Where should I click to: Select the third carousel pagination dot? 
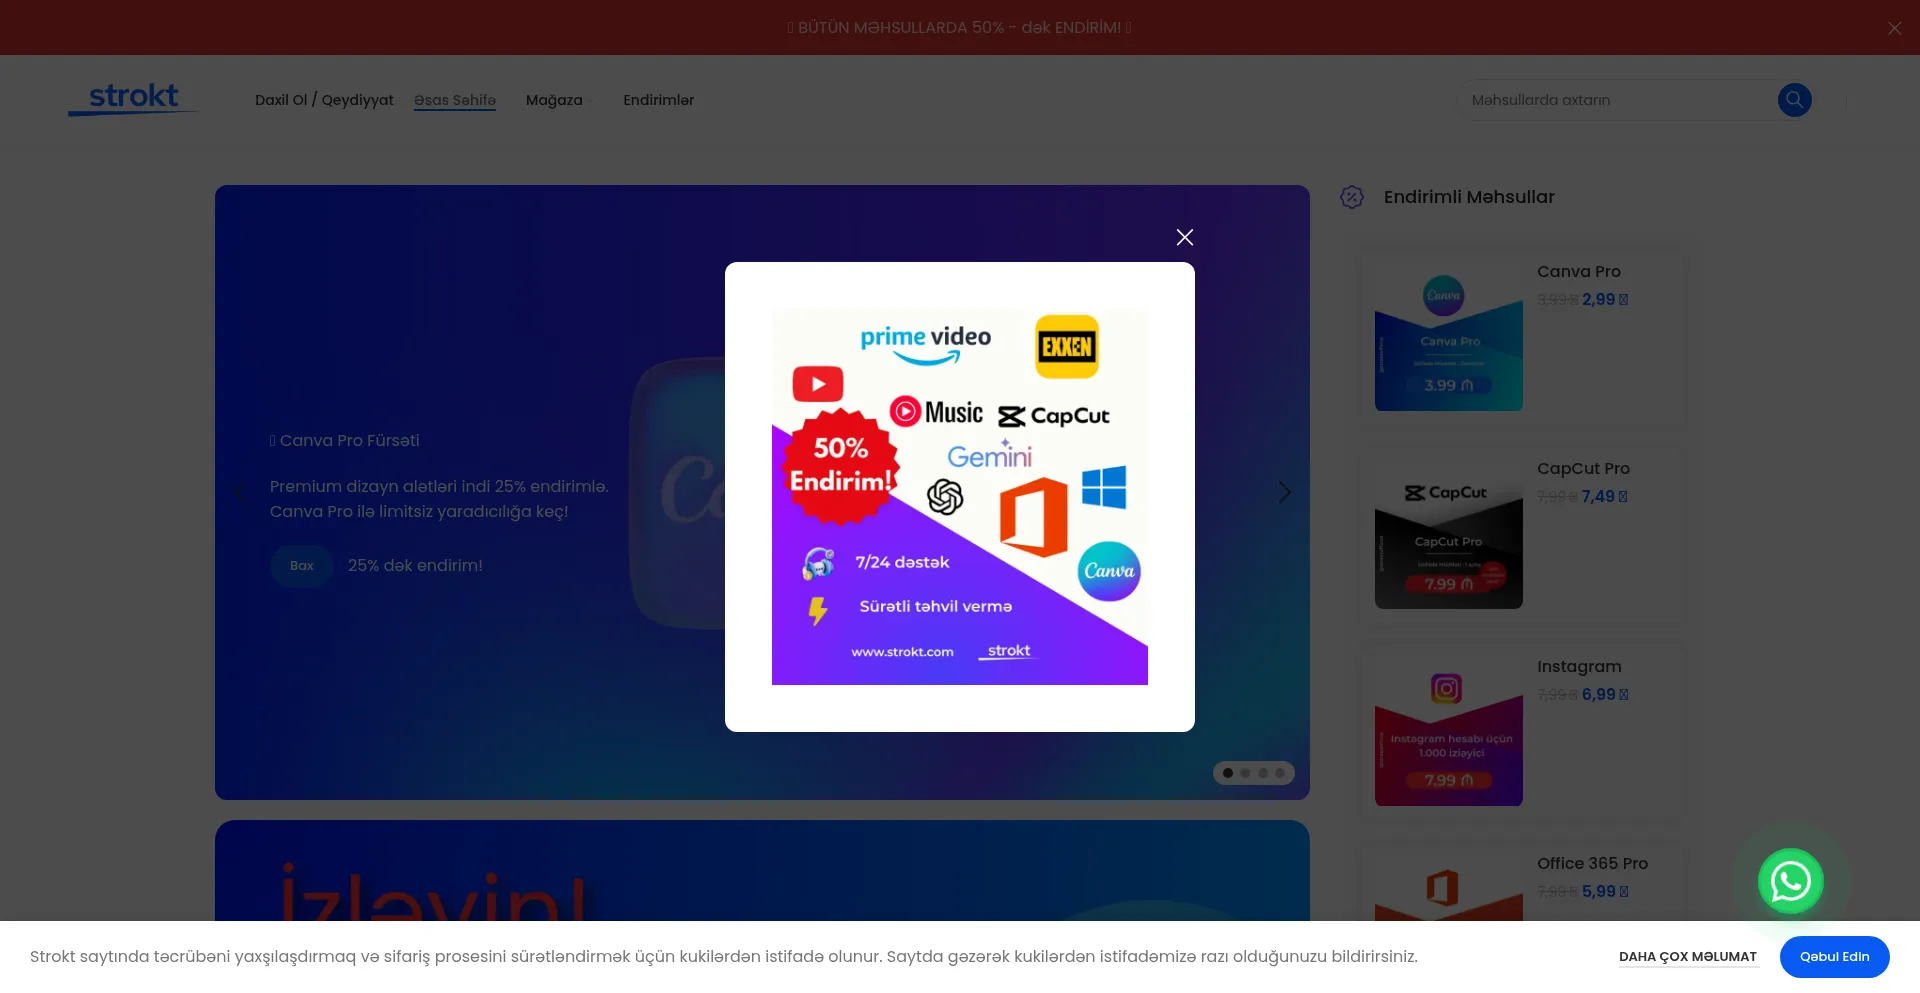point(1263,773)
